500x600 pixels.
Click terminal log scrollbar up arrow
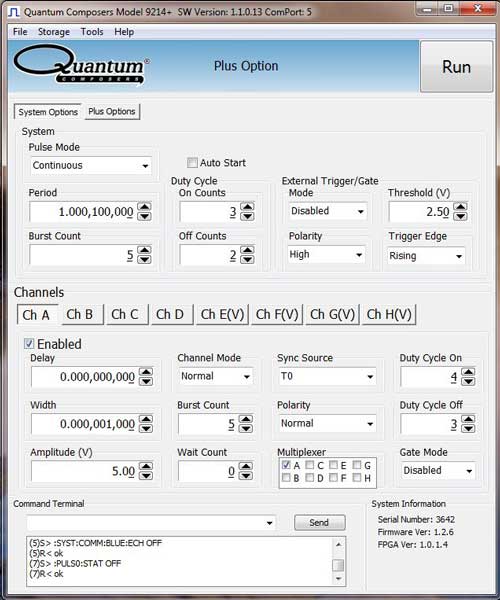point(338,543)
